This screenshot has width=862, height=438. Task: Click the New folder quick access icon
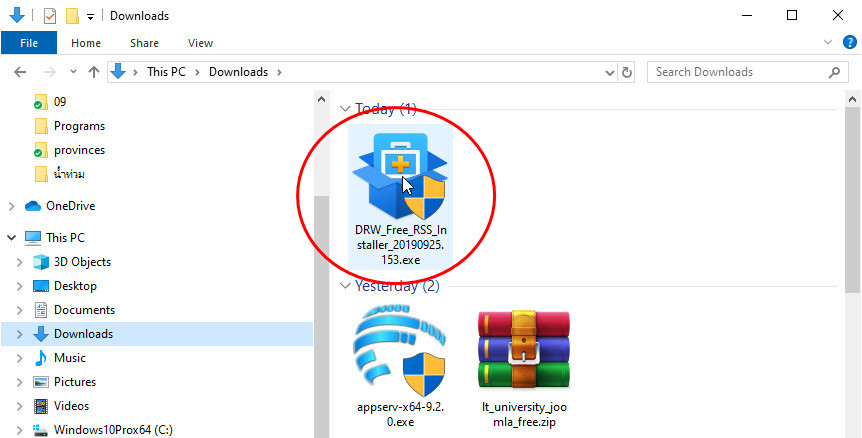pyautogui.click(x=72, y=16)
